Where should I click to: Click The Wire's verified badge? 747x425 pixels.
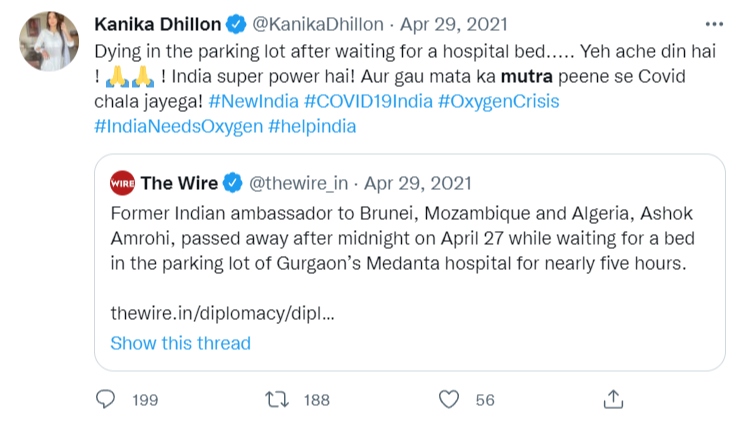tap(234, 183)
